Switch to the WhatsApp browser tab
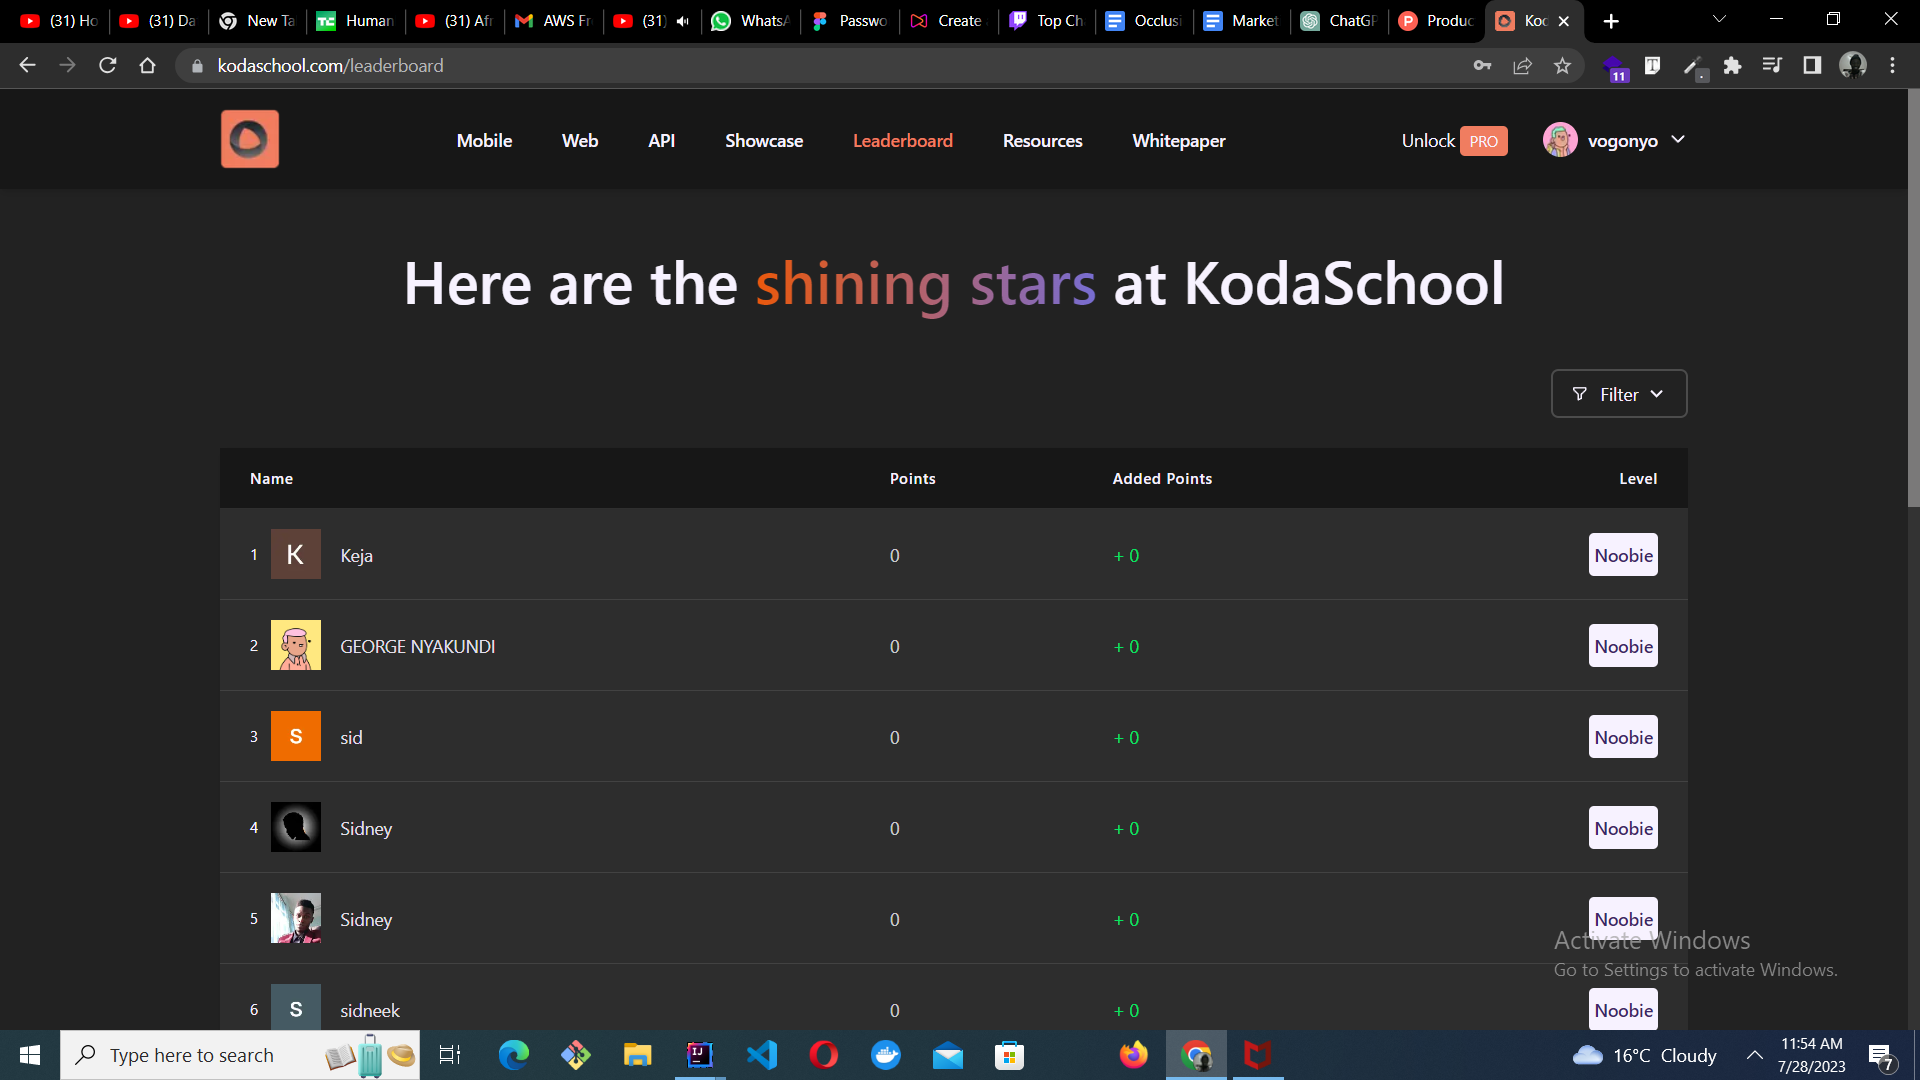 750,21
